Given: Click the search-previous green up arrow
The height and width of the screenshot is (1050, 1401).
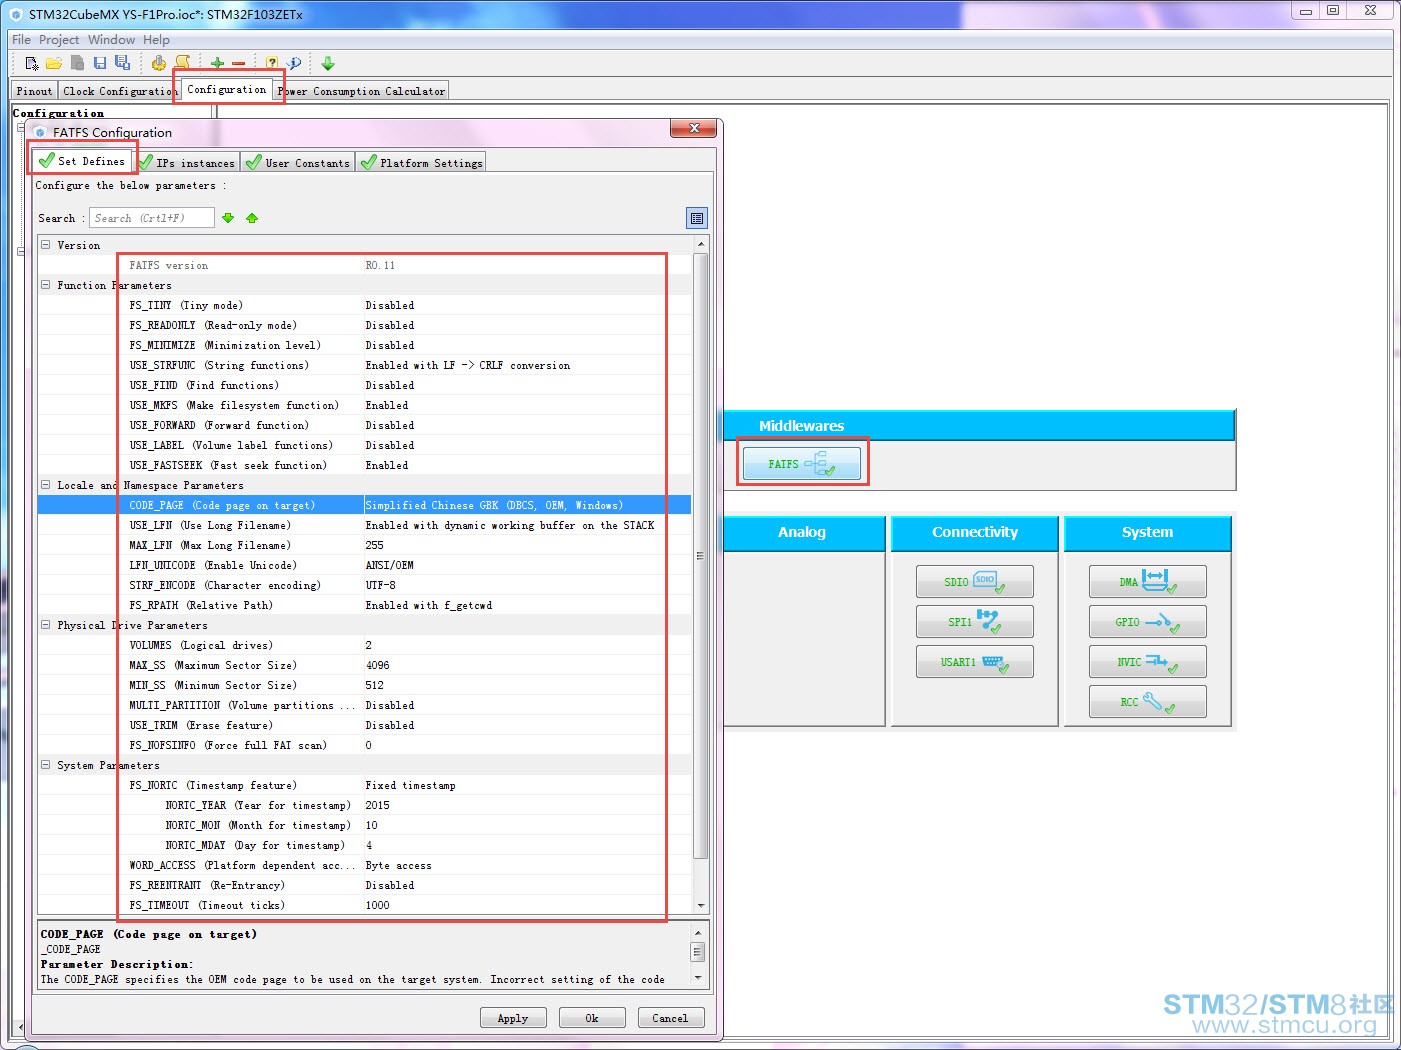Looking at the screenshot, I should tap(252, 218).
